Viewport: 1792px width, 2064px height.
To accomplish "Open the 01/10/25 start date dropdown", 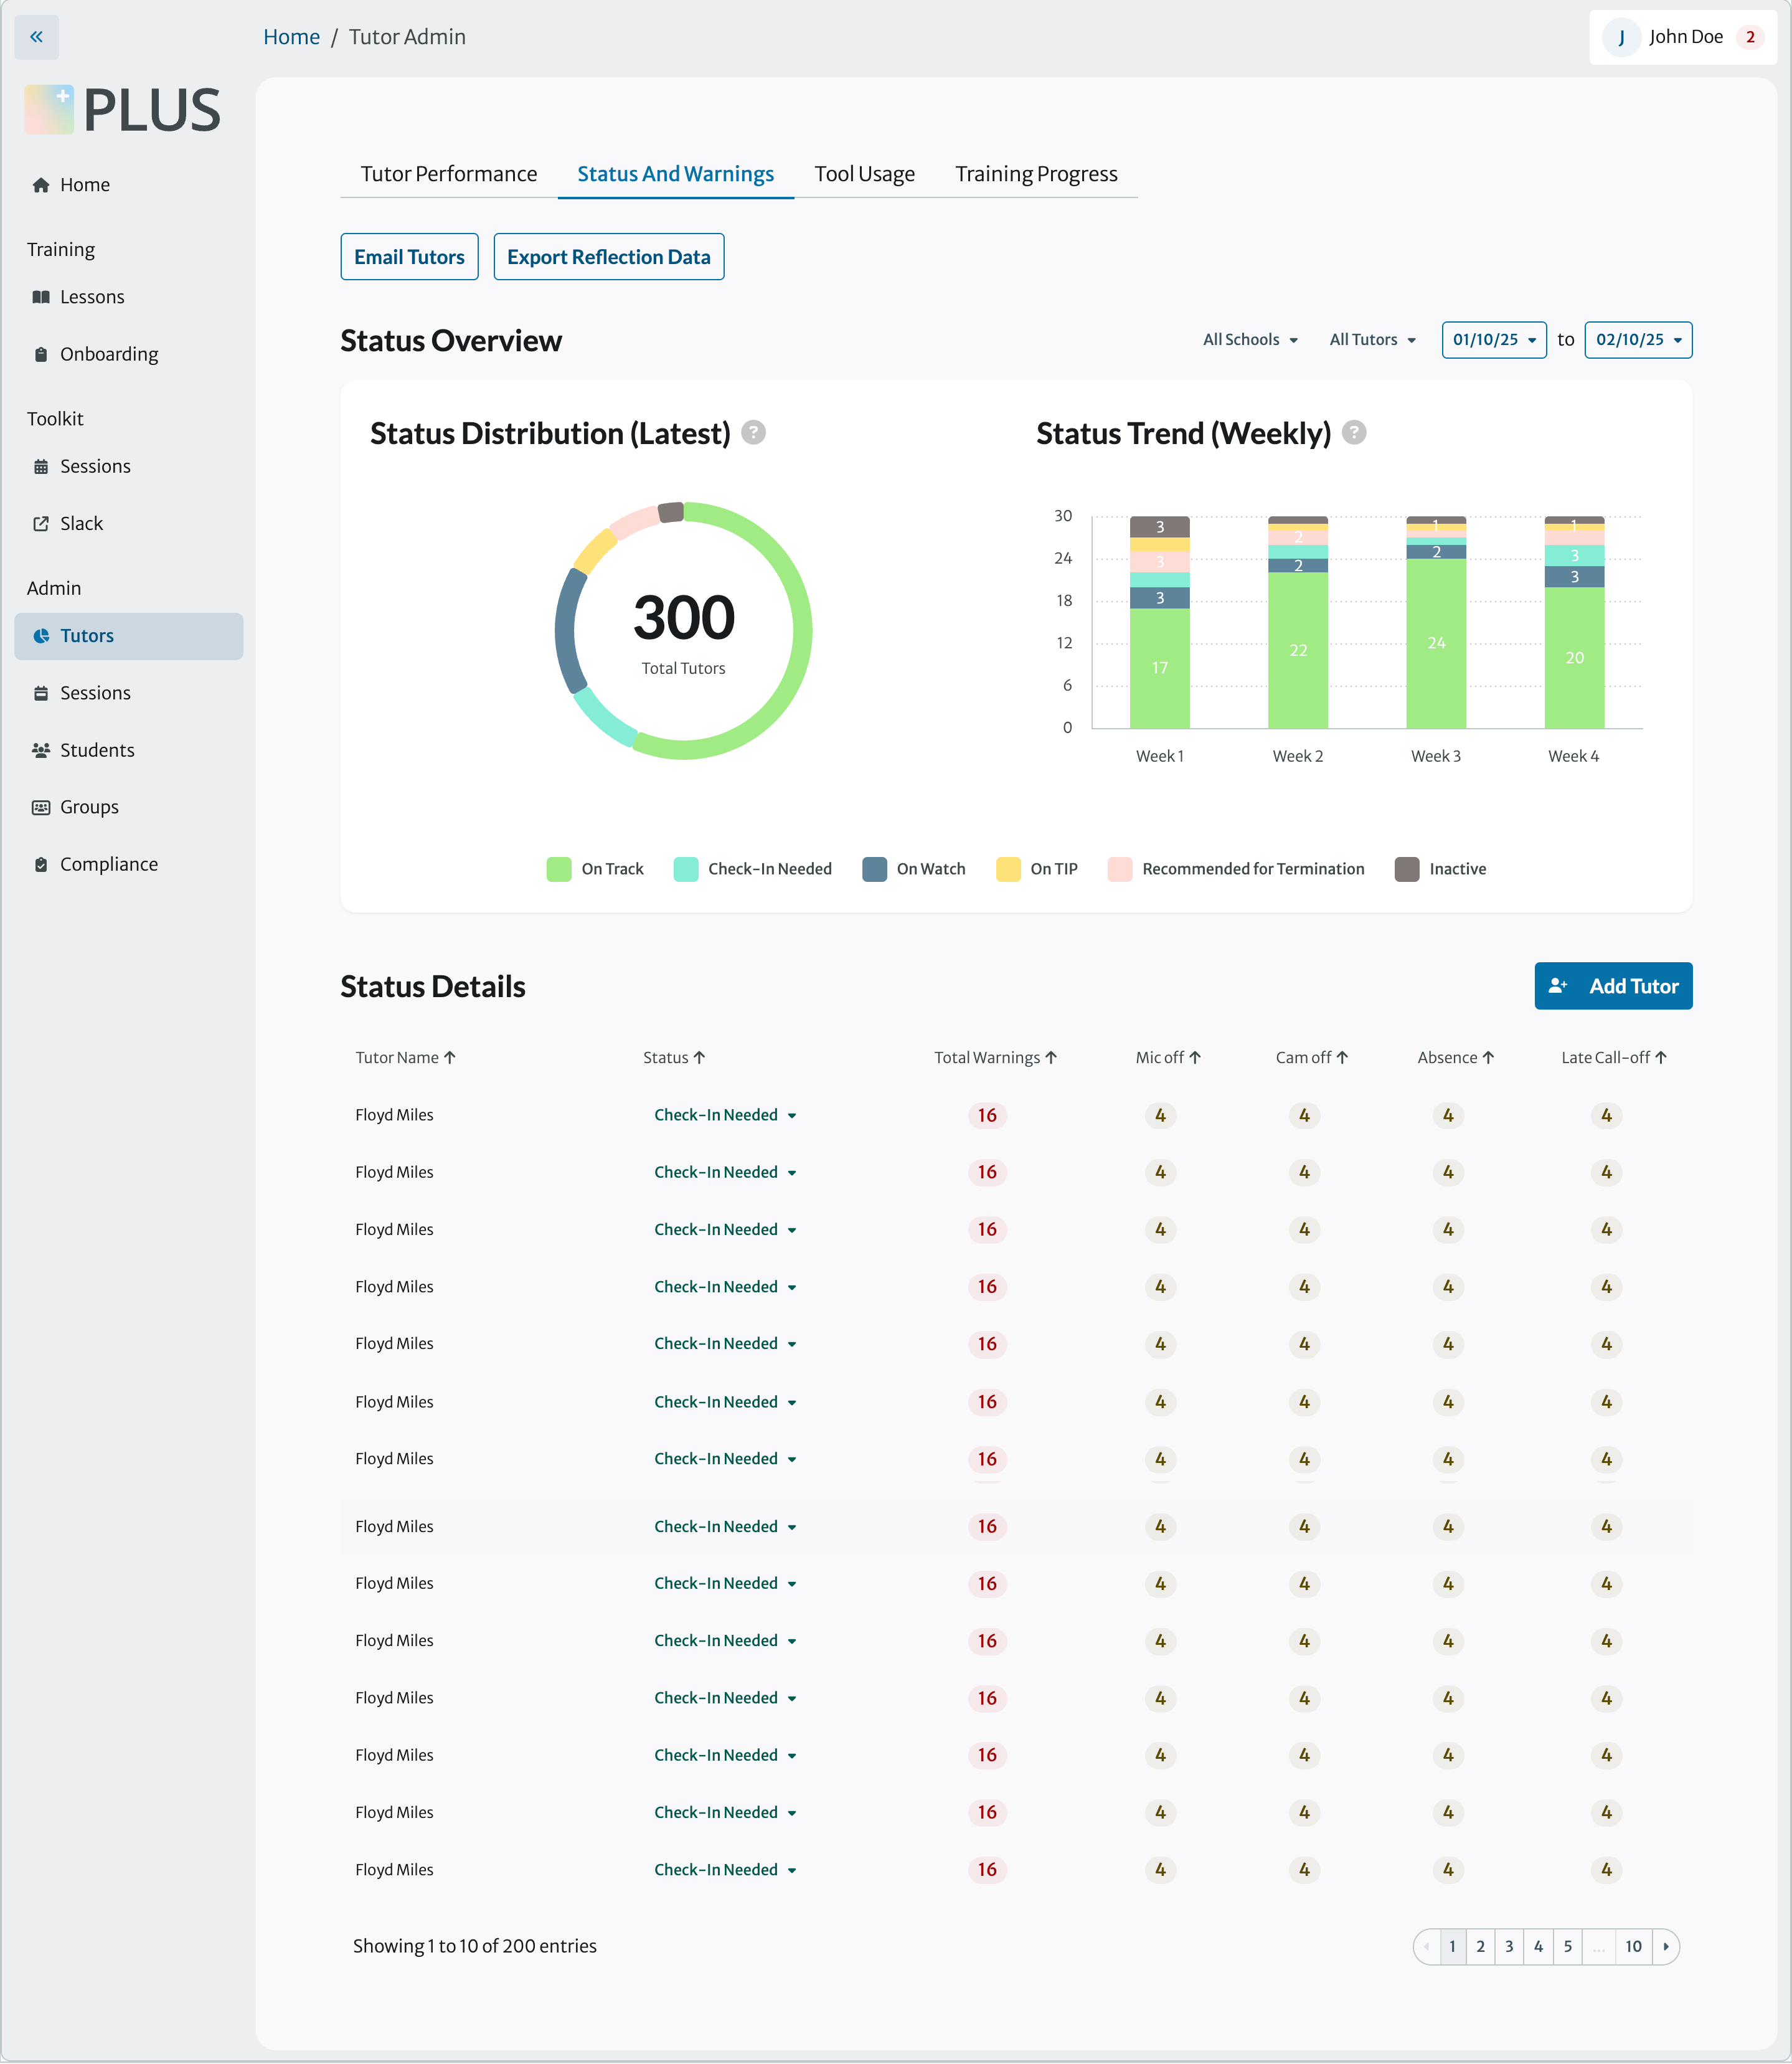I will click(x=1494, y=340).
